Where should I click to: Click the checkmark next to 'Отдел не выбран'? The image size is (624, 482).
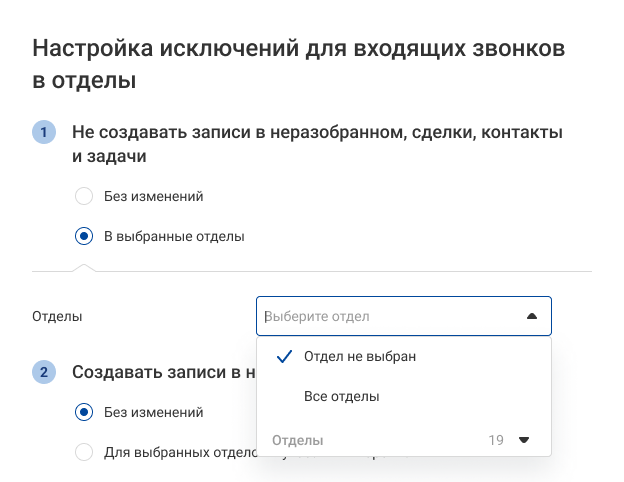click(x=284, y=356)
